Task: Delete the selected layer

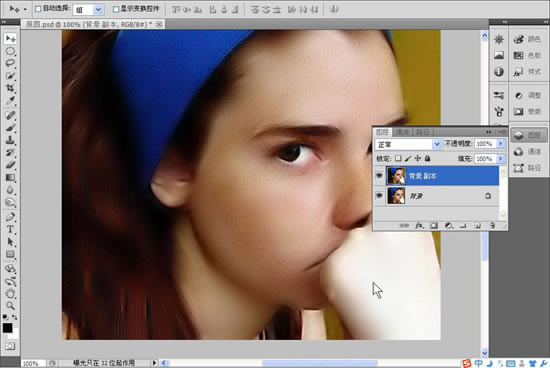Action: point(492,226)
